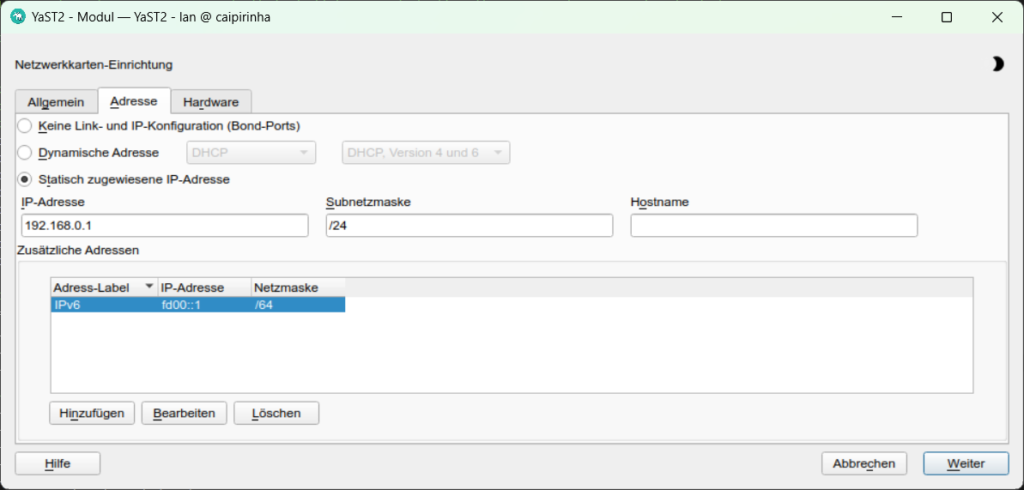Focus the Subnetzmaske input field
Image resolution: width=1024 pixels, height=490 pixels.
click(469, 225)
